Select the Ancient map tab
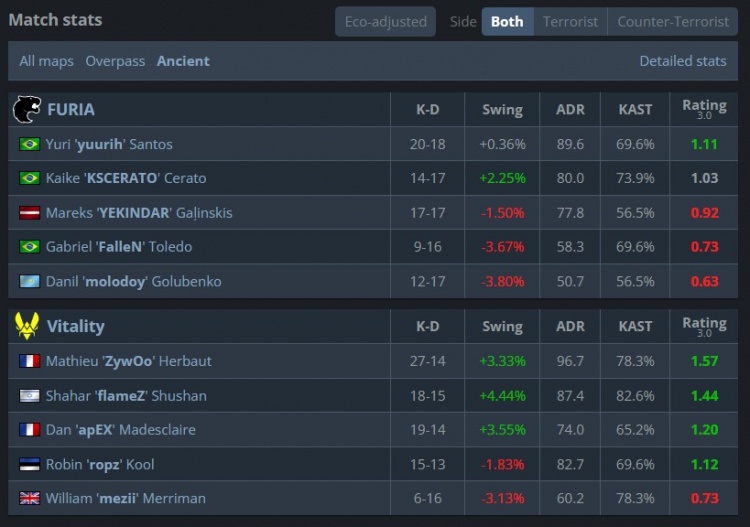Screen dimensions: 750x527 pyautogui.click(x=183, y=61)
